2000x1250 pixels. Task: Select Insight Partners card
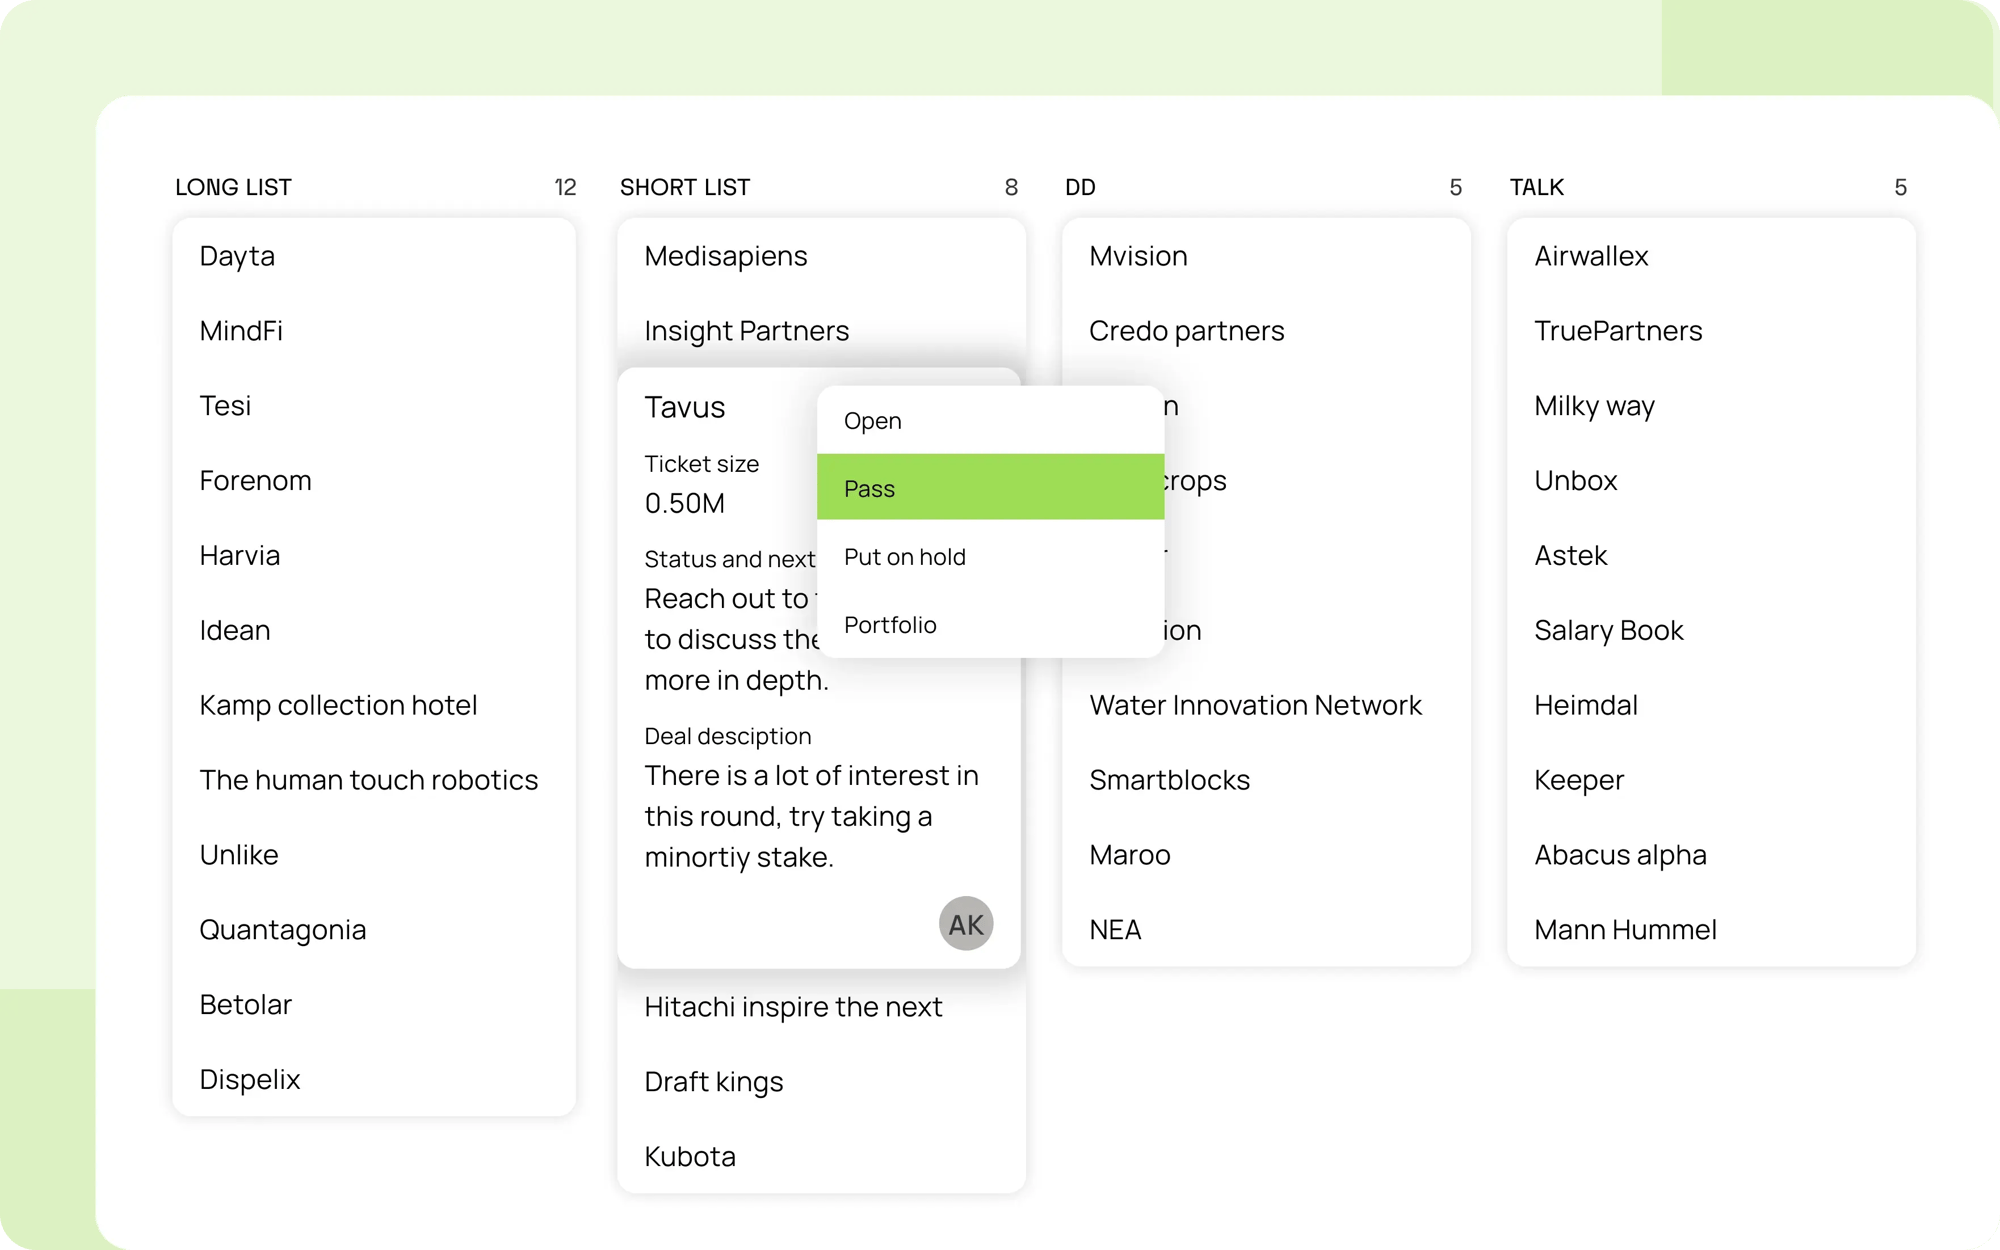click(746, 331)
